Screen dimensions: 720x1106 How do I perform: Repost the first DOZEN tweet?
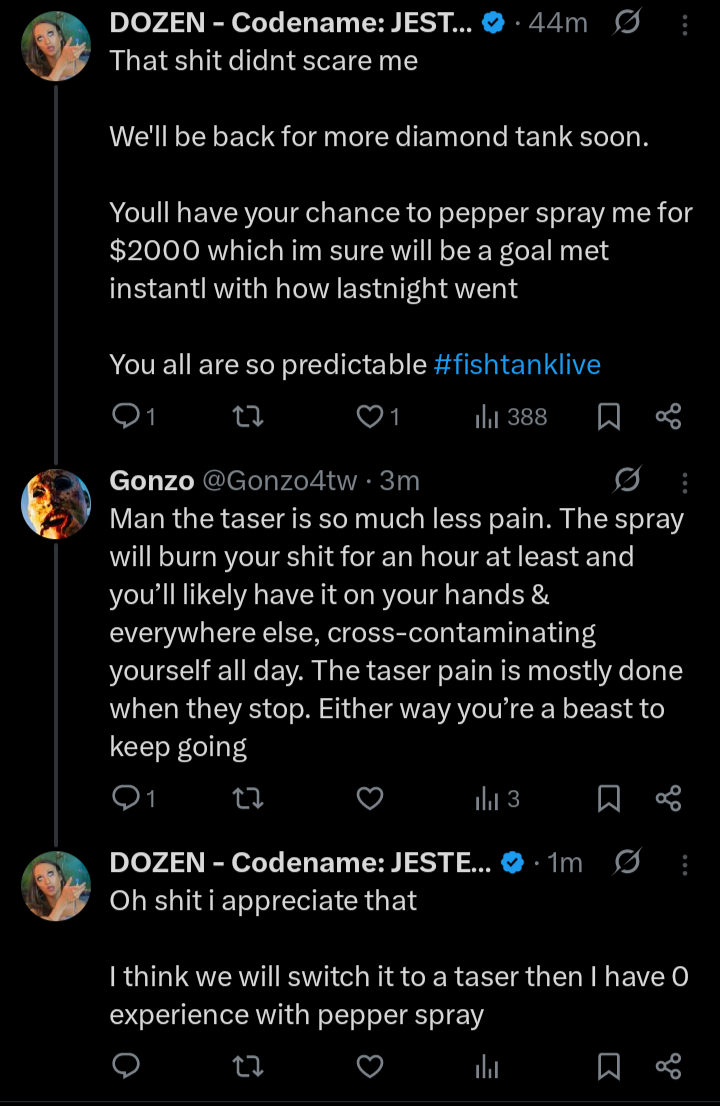[248, 416]
